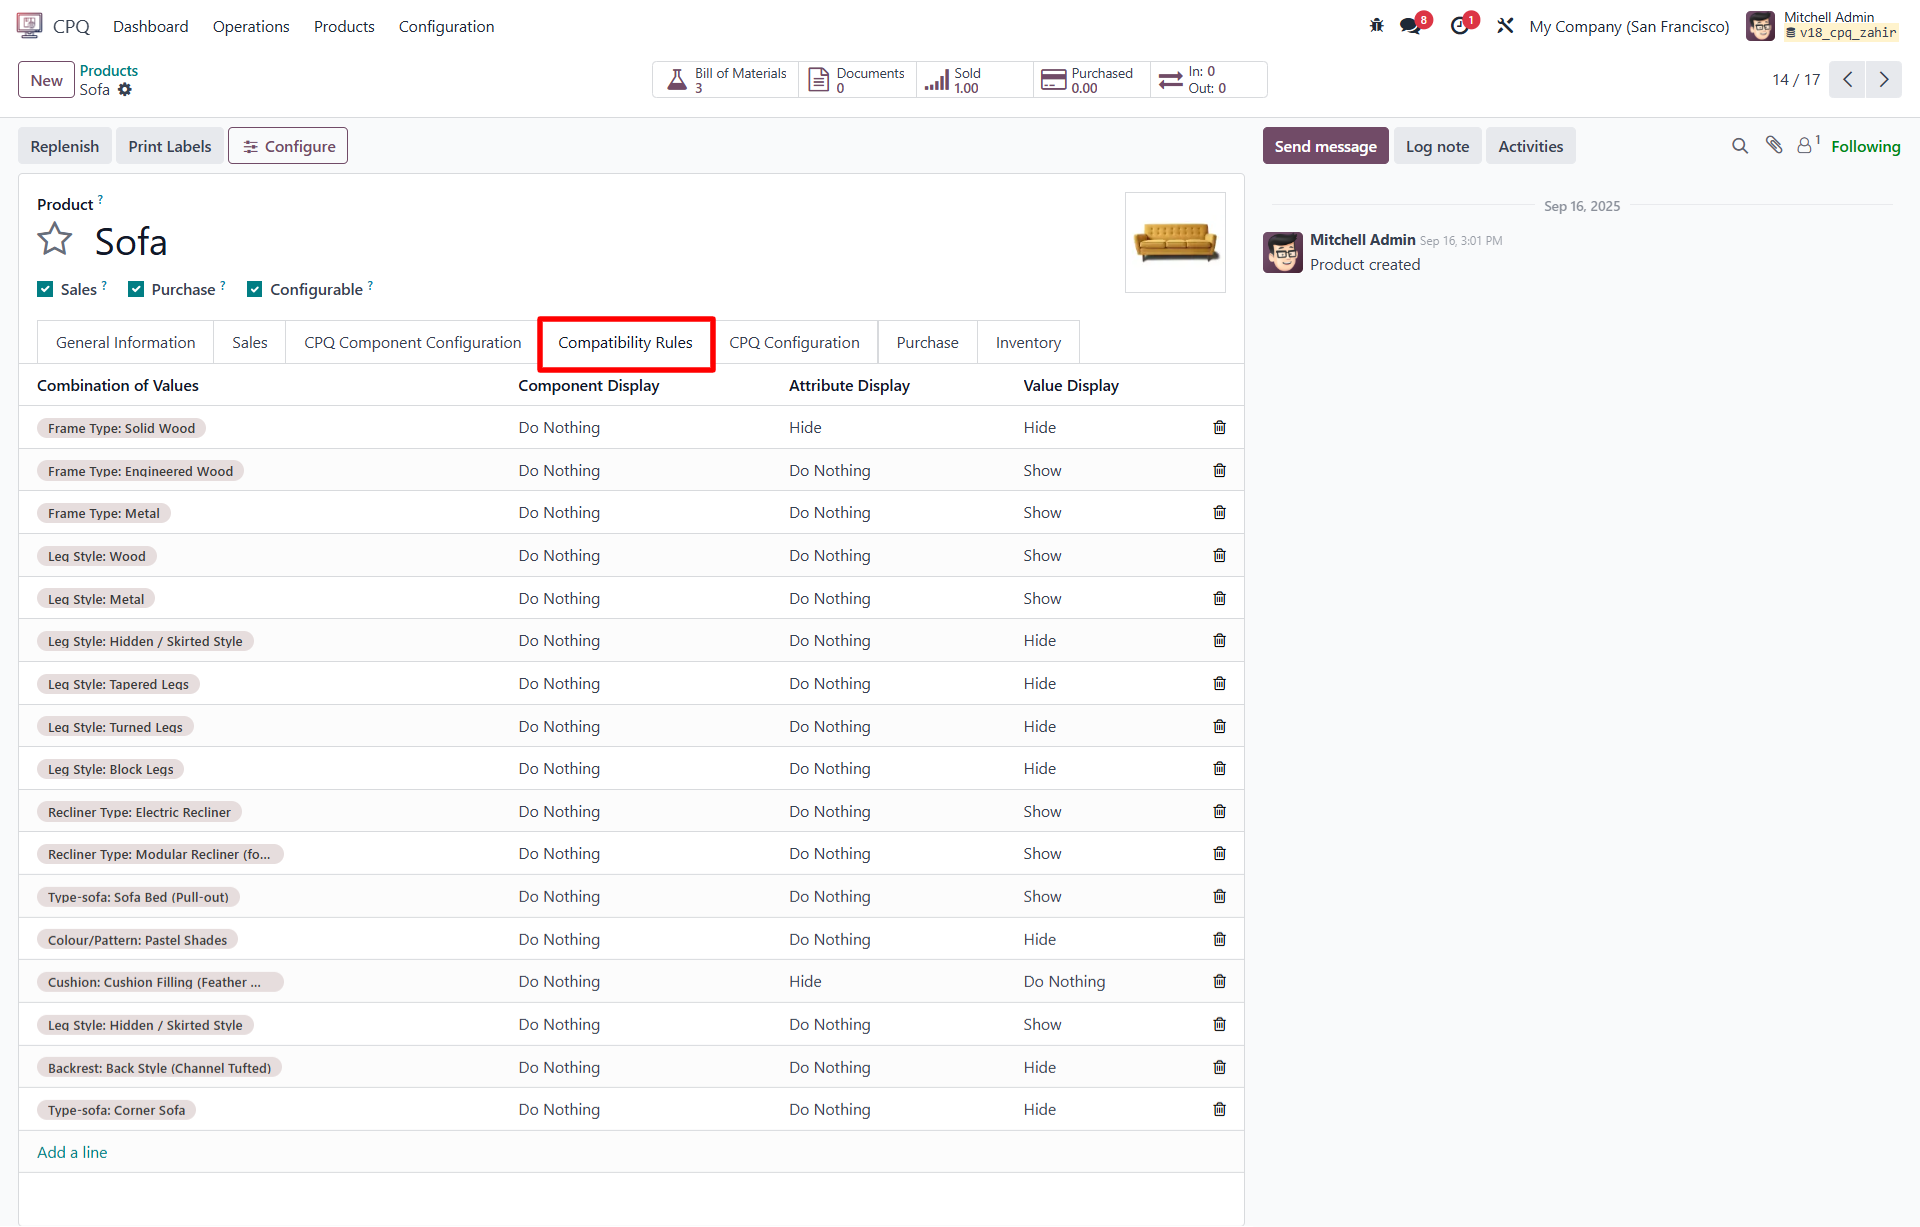Open the gear actions menu beside Sofa
Screen dimensions: 1920x1227
click(x=125, y=90)
